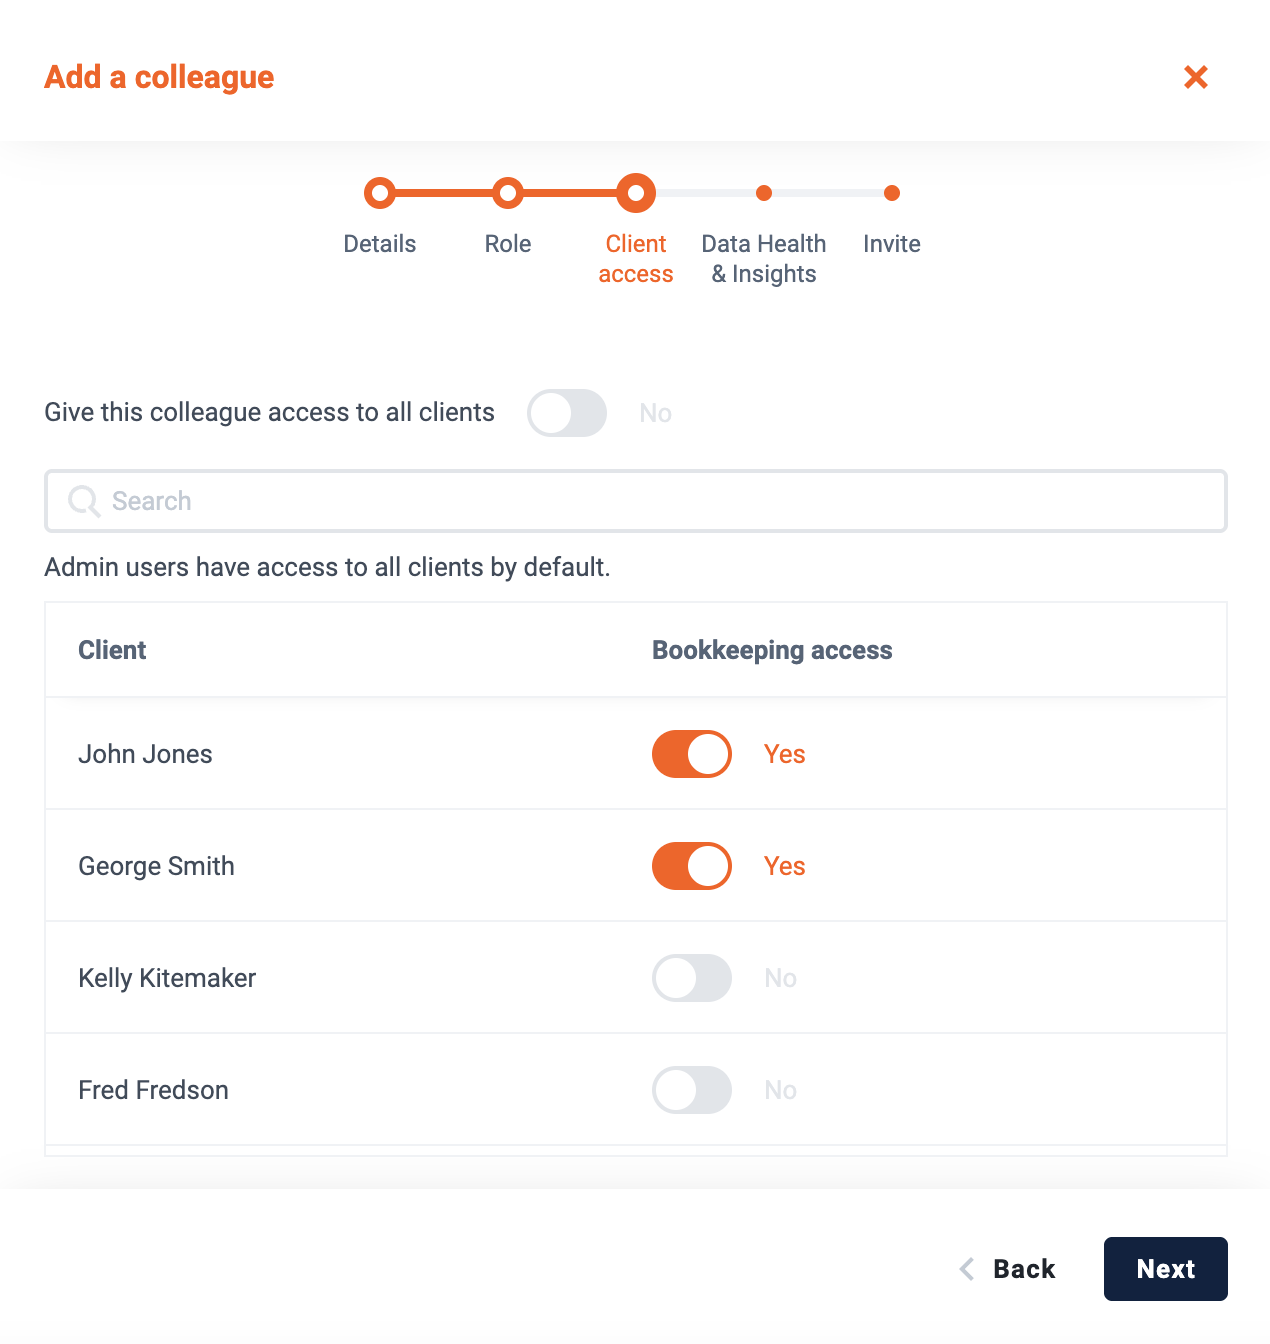
Task: Go Back to the previous step
Action: click(1008, 1269)
